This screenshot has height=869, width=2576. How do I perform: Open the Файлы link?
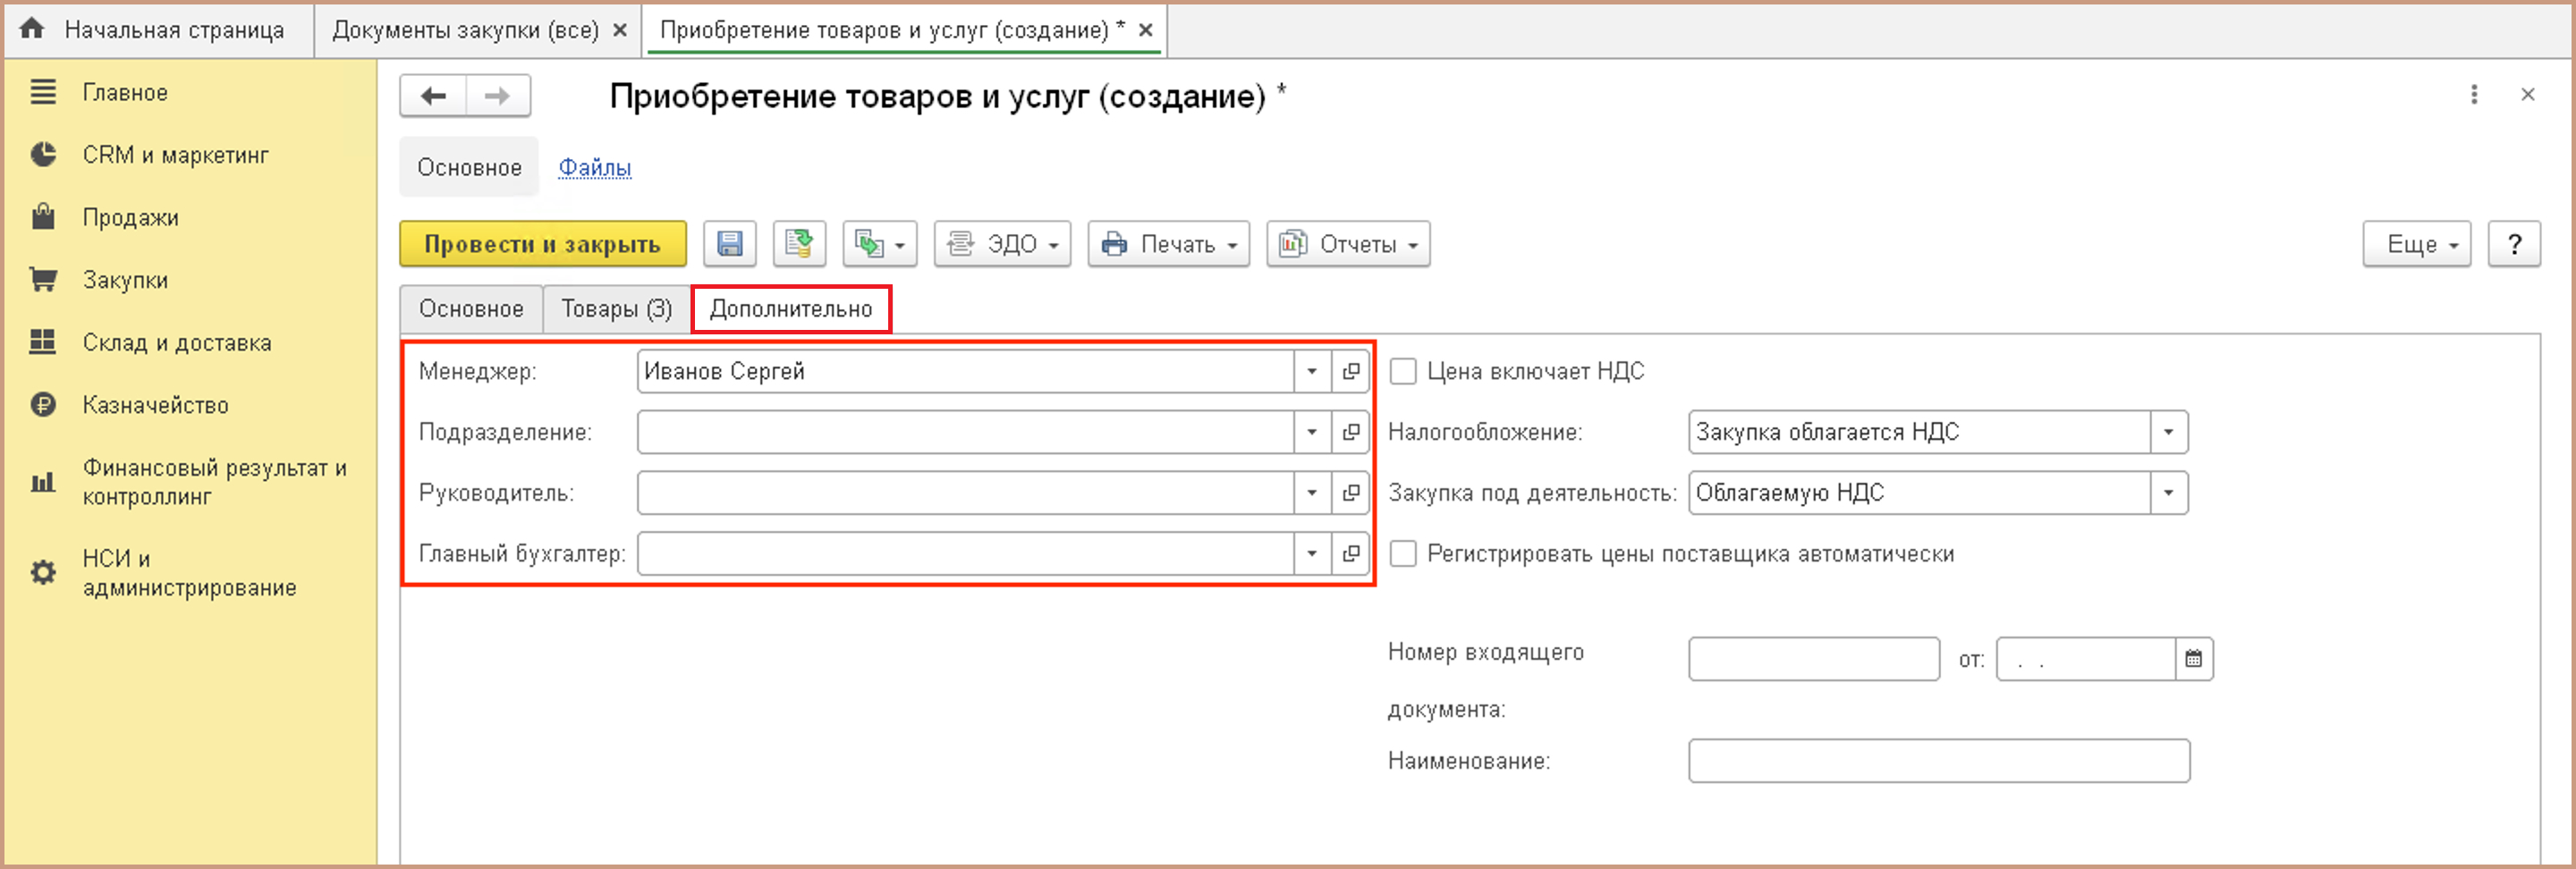click(595, 168)
